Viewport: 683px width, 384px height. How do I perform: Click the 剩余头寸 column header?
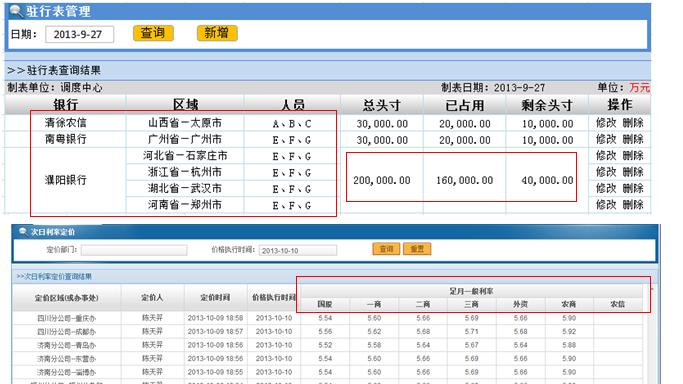pos(547,105)
